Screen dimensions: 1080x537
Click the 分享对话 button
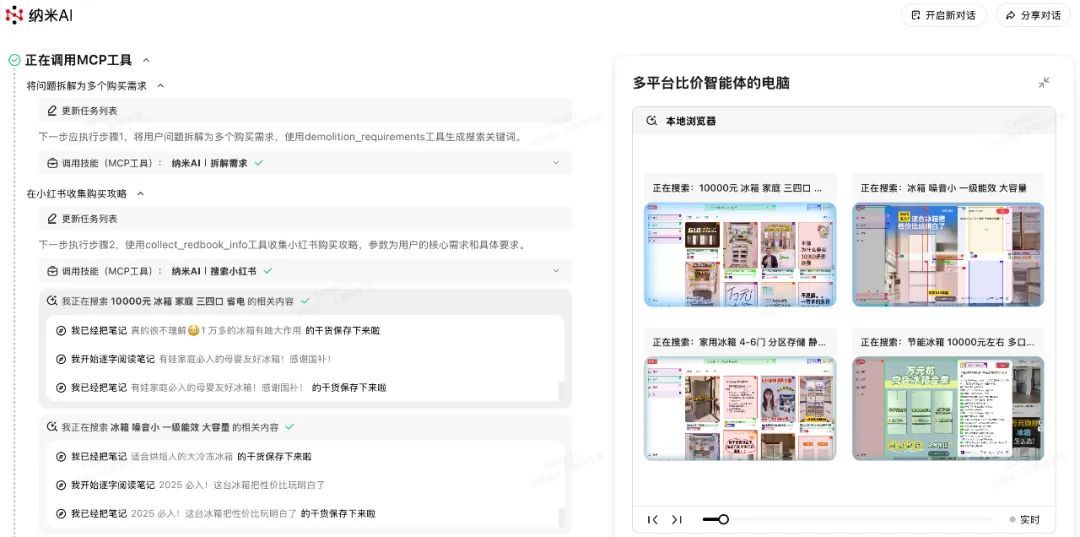coord(1033,15)
